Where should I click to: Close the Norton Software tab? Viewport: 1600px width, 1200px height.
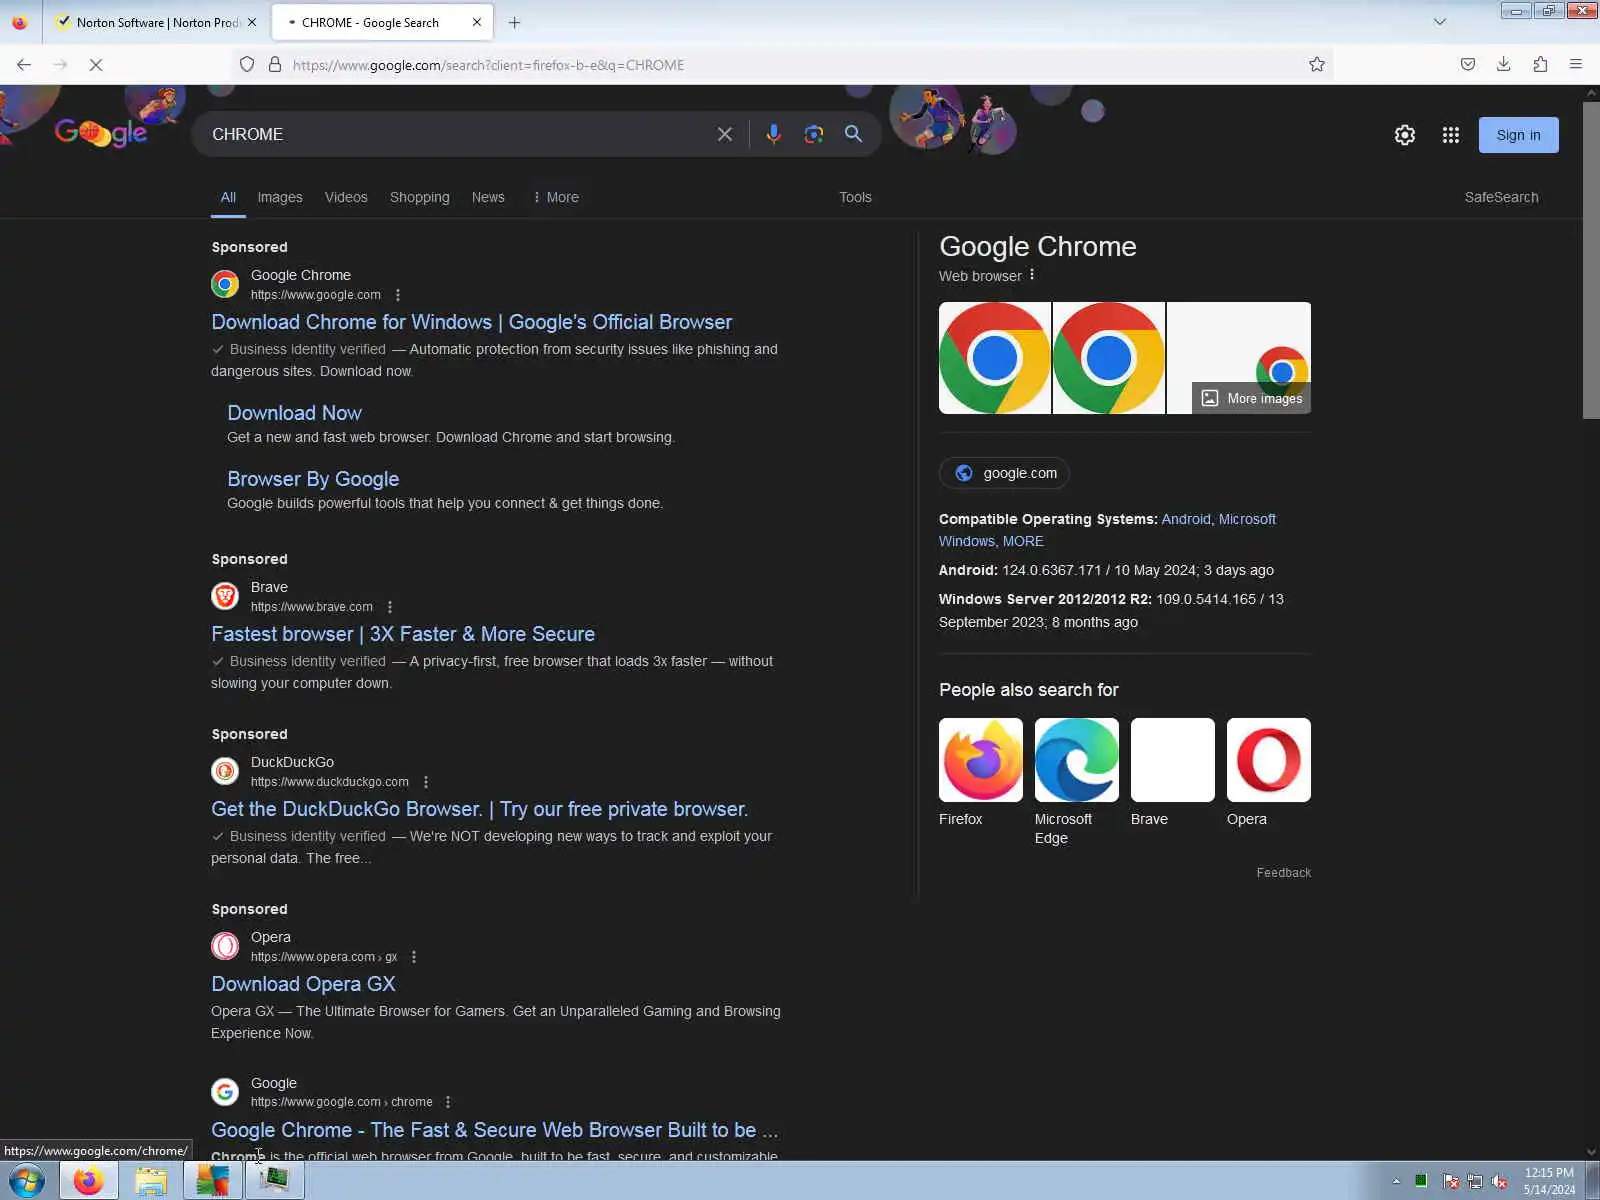252,22
